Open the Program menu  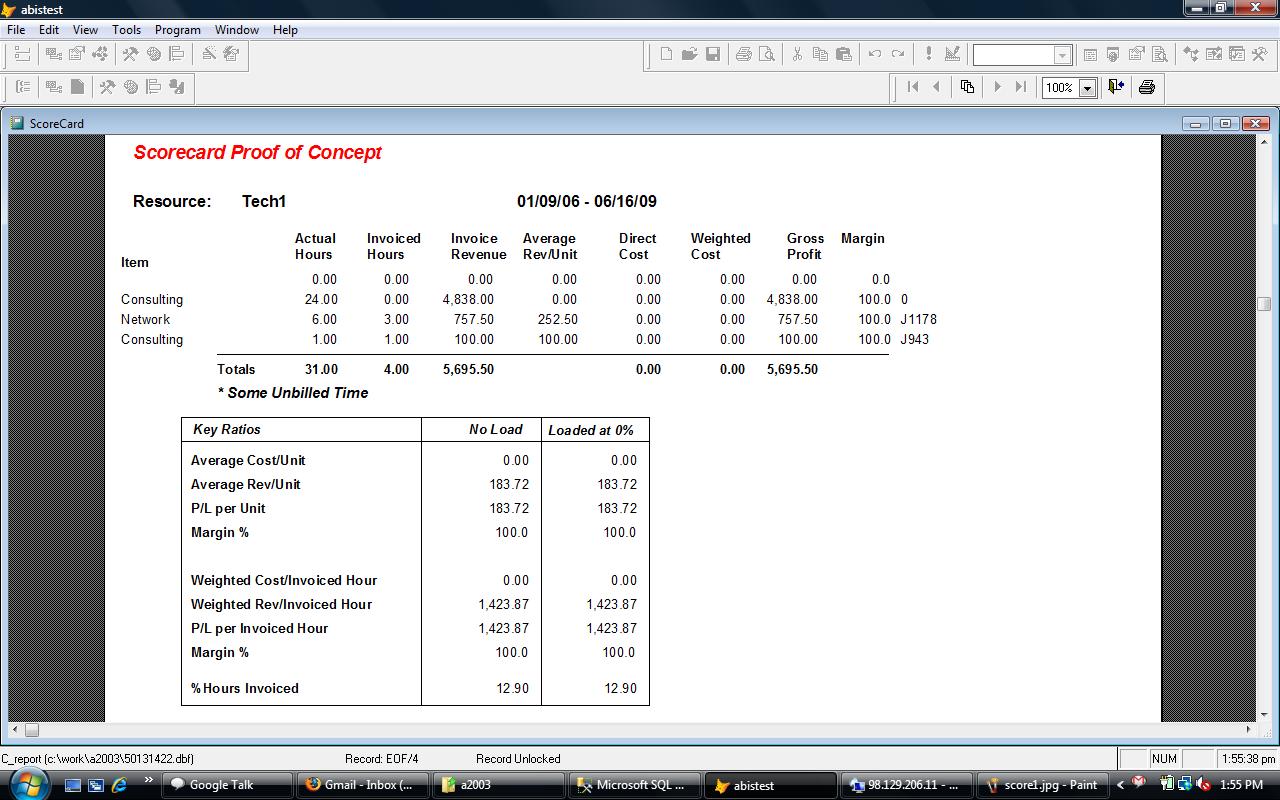[177, 30]
